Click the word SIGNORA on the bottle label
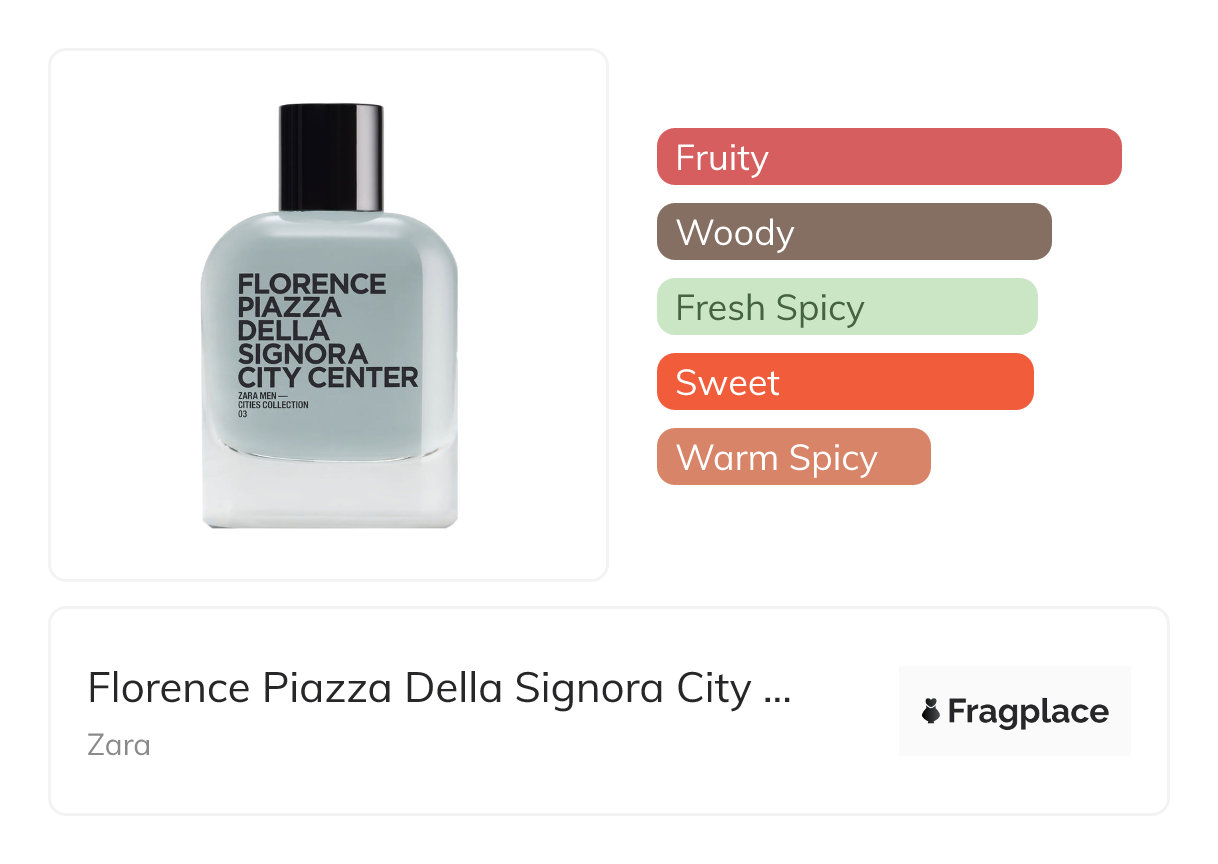1218x864 pixels. 302,353
